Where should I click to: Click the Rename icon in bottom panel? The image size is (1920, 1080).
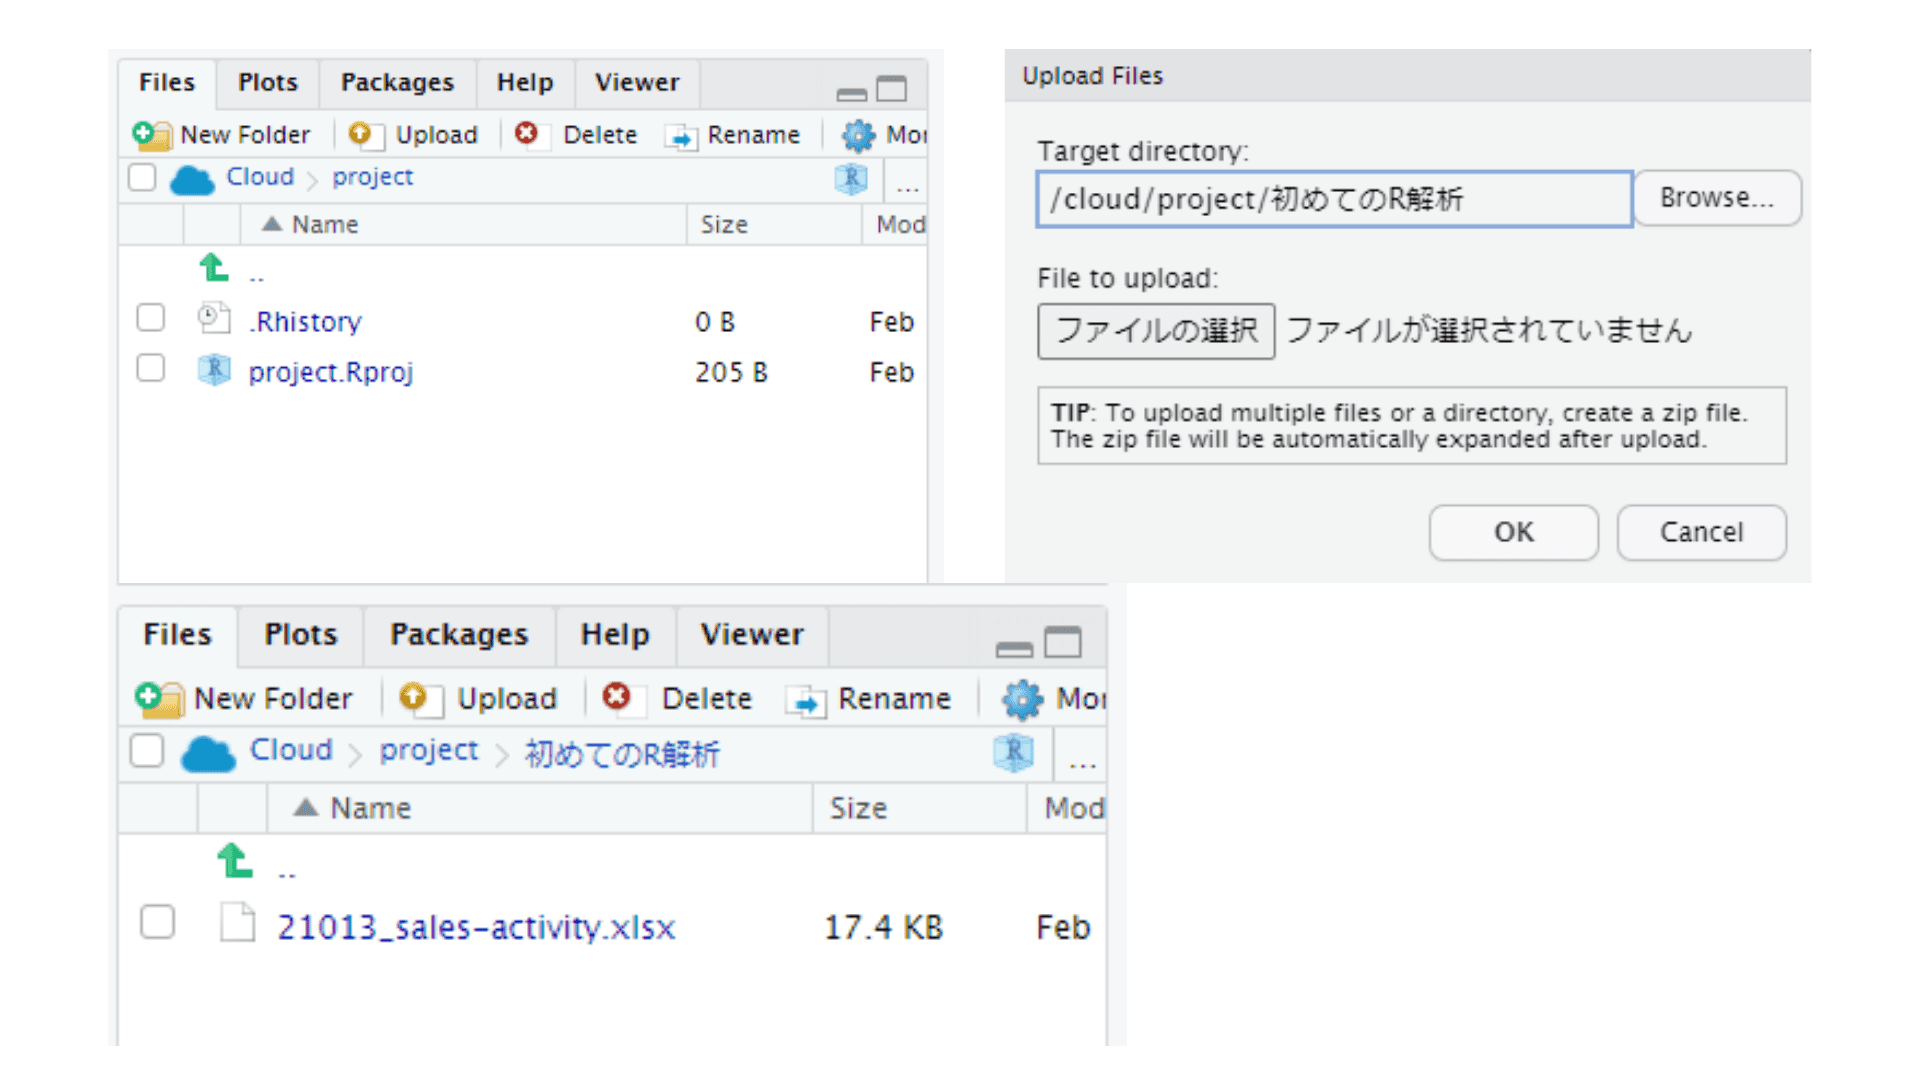(806, 700)
